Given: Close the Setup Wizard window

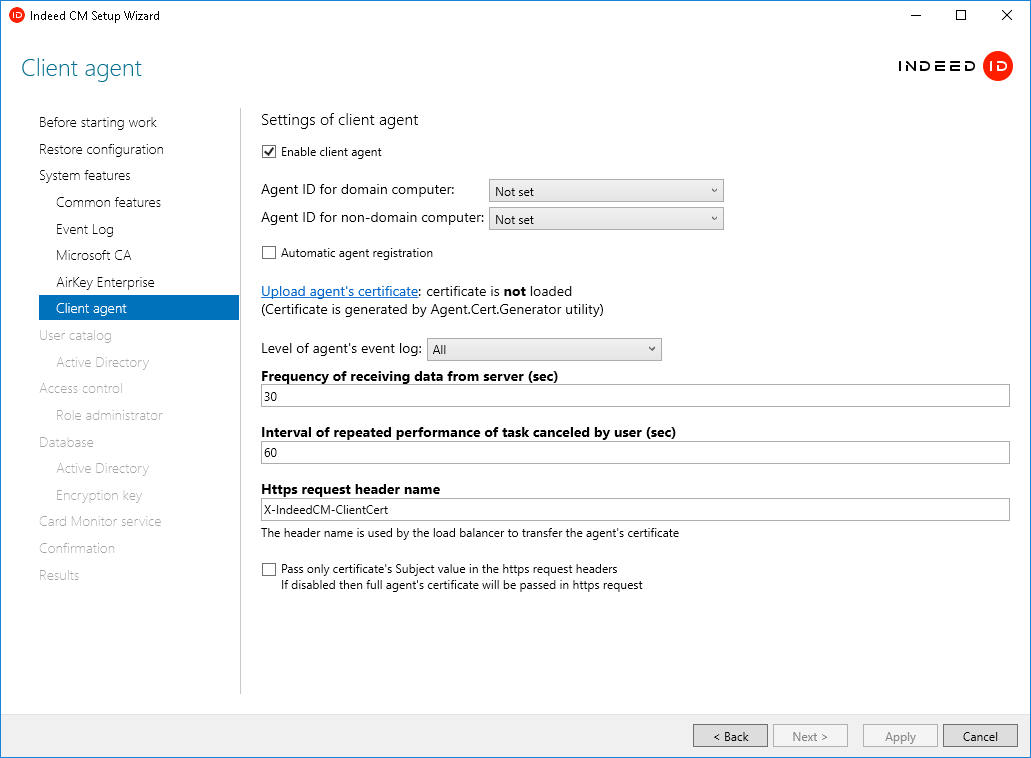Looking at the screenshot, I should point(1007,15).
